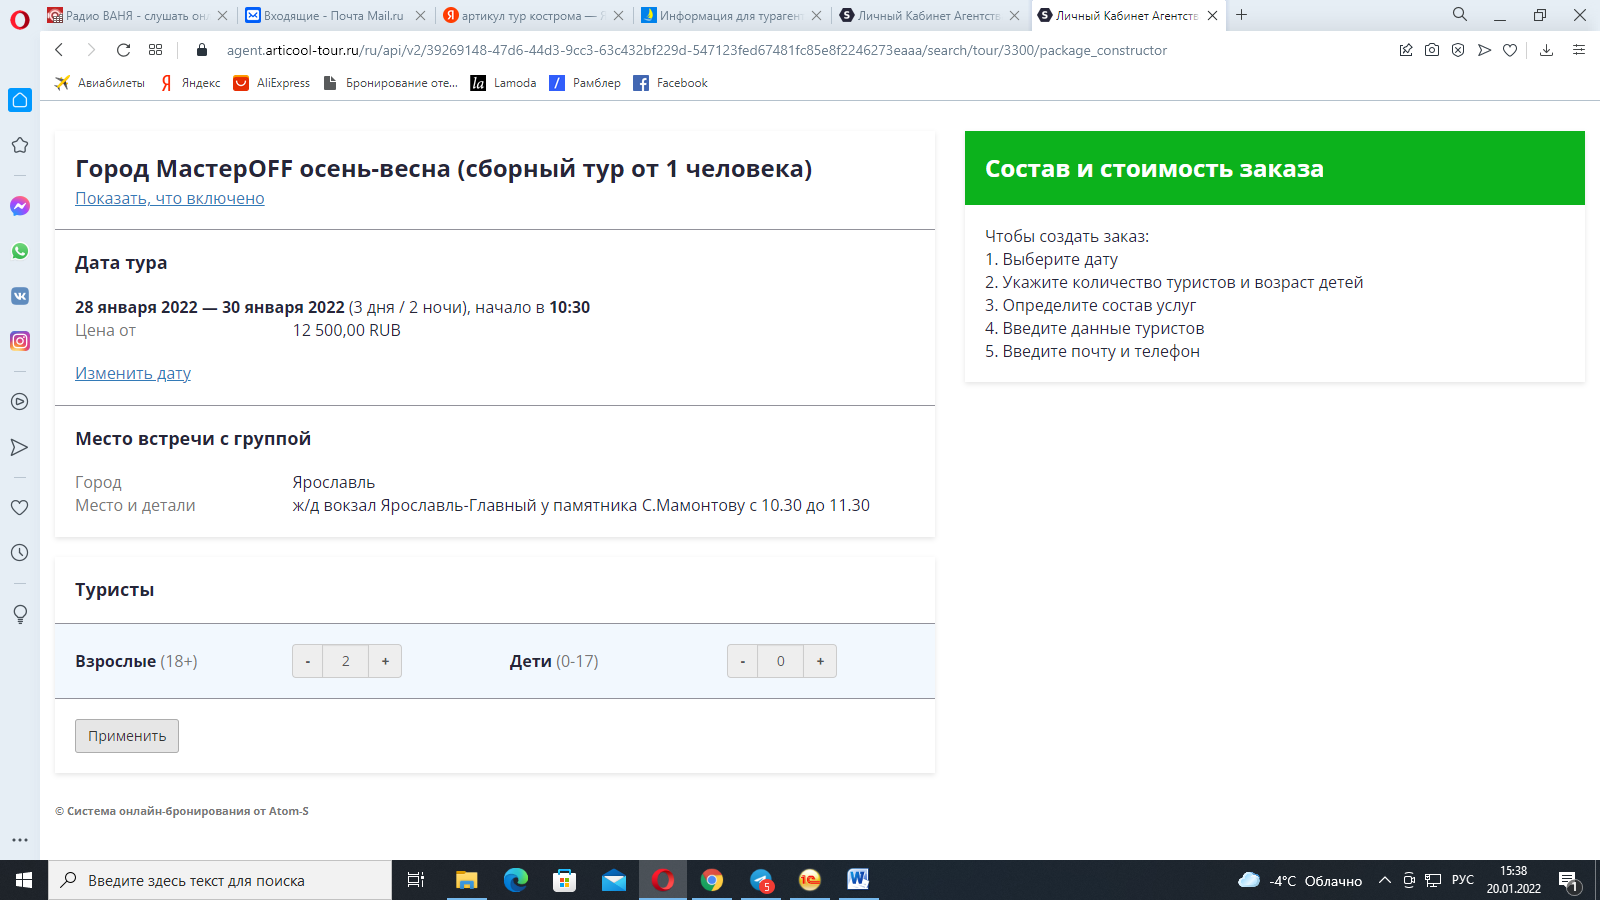Open a new browser tab

[x=1242, y=15]
